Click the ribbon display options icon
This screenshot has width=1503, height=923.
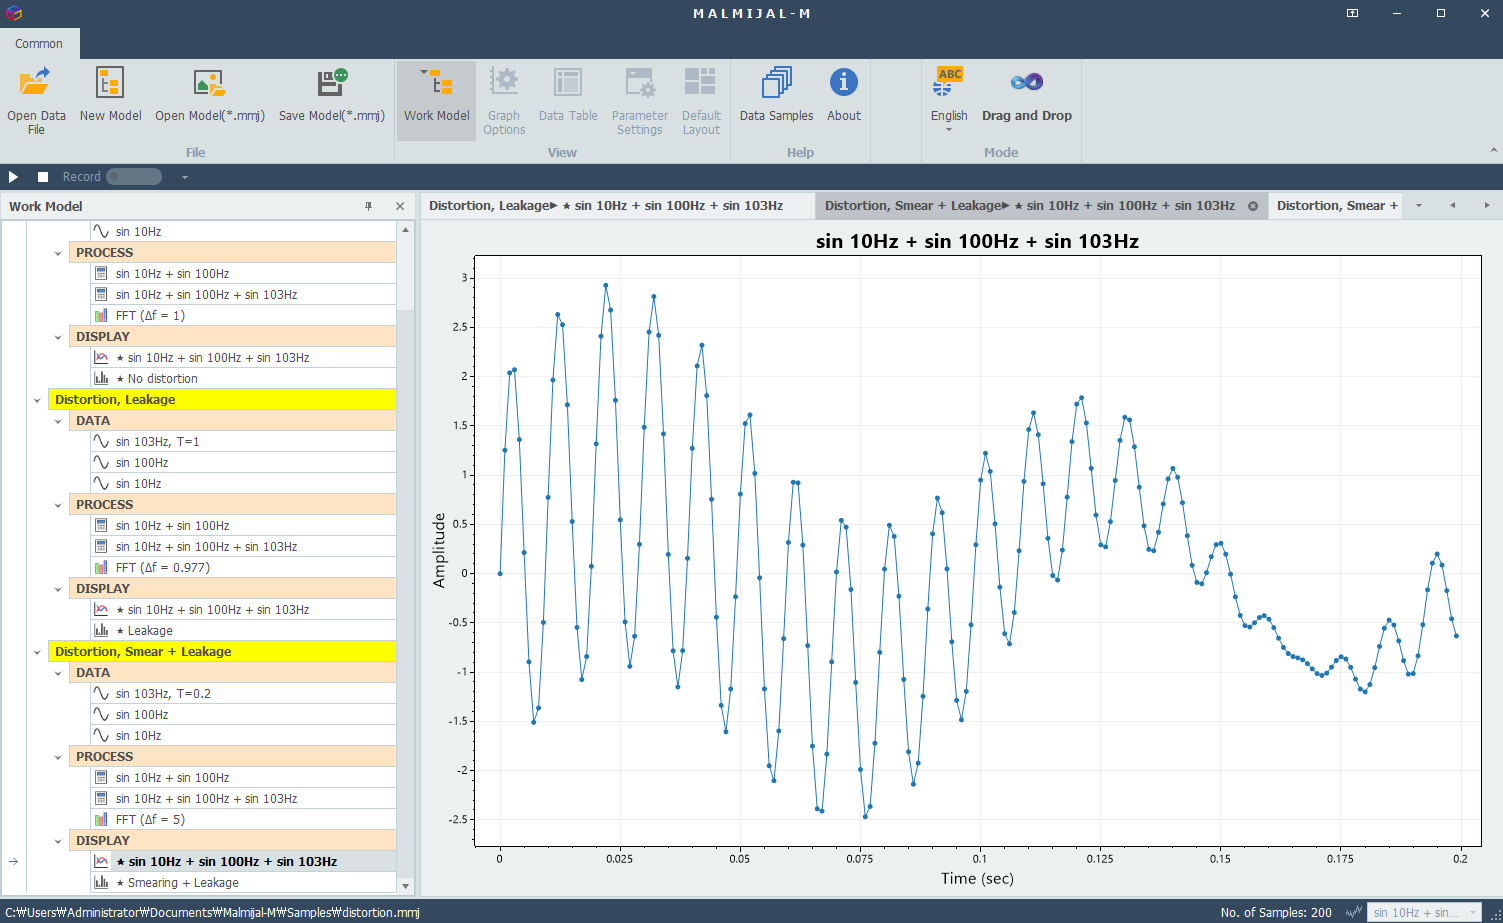(1352, 13)
